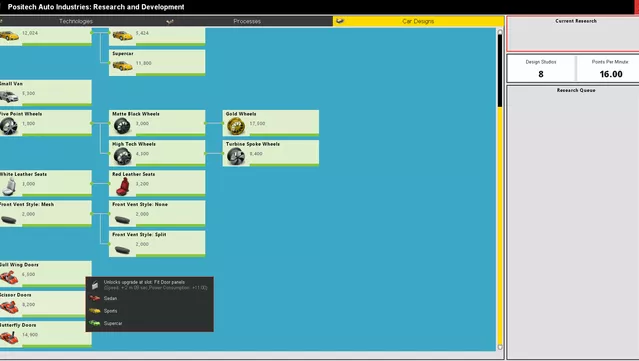The image size is (639, 361).
Task: Open the Processes tab
Action: pos(247,21)
